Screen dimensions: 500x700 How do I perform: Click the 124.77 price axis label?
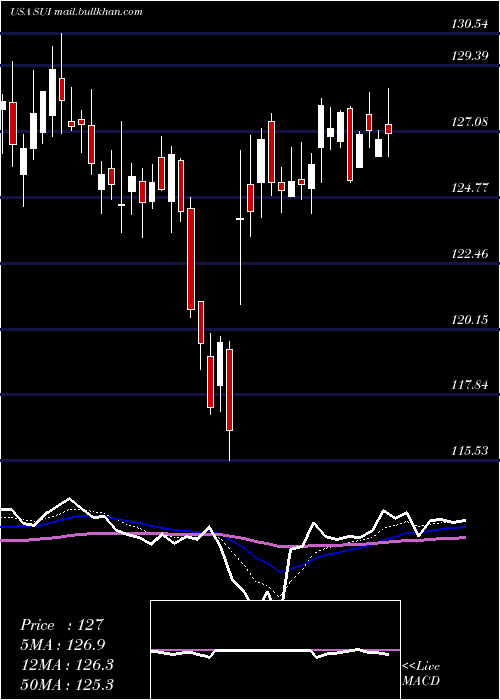pos(469,188)
